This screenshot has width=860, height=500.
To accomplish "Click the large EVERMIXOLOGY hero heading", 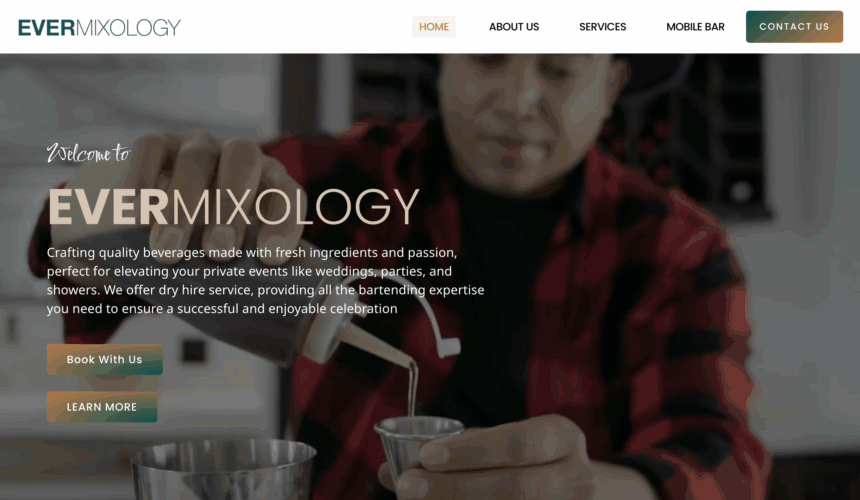I will (234, 207).
